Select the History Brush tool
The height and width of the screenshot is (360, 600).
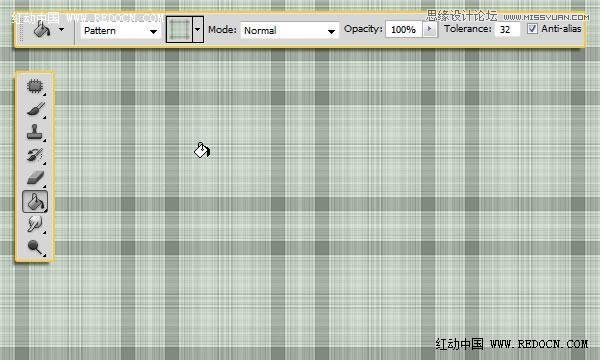click(x=35, y=155)
